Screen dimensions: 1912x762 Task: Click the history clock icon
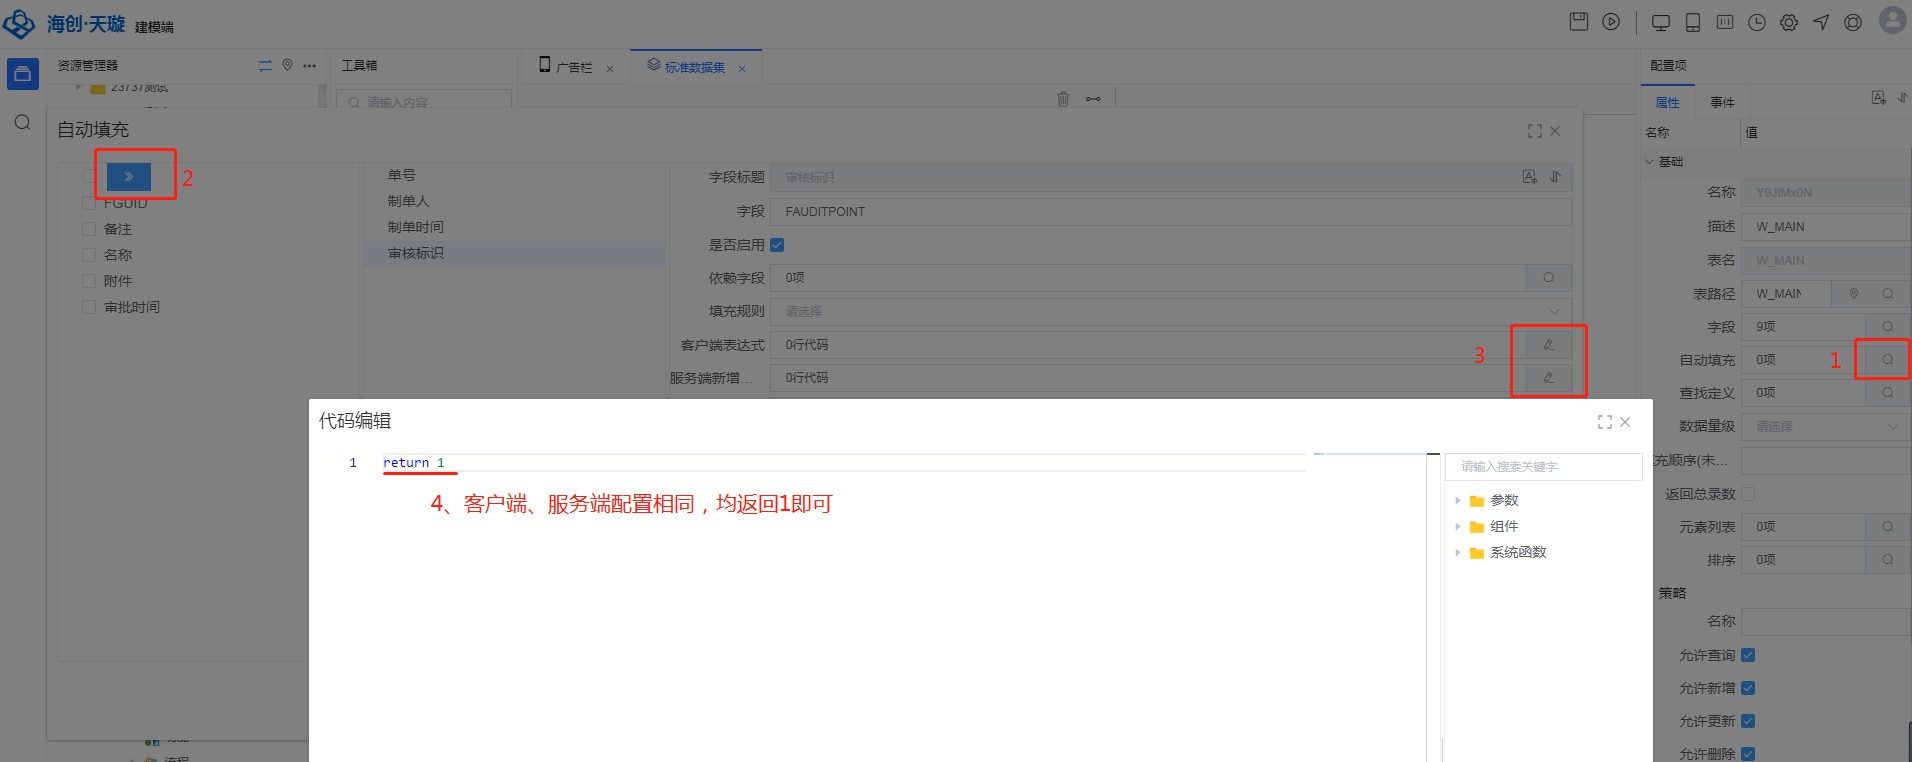click(1757, 23)
